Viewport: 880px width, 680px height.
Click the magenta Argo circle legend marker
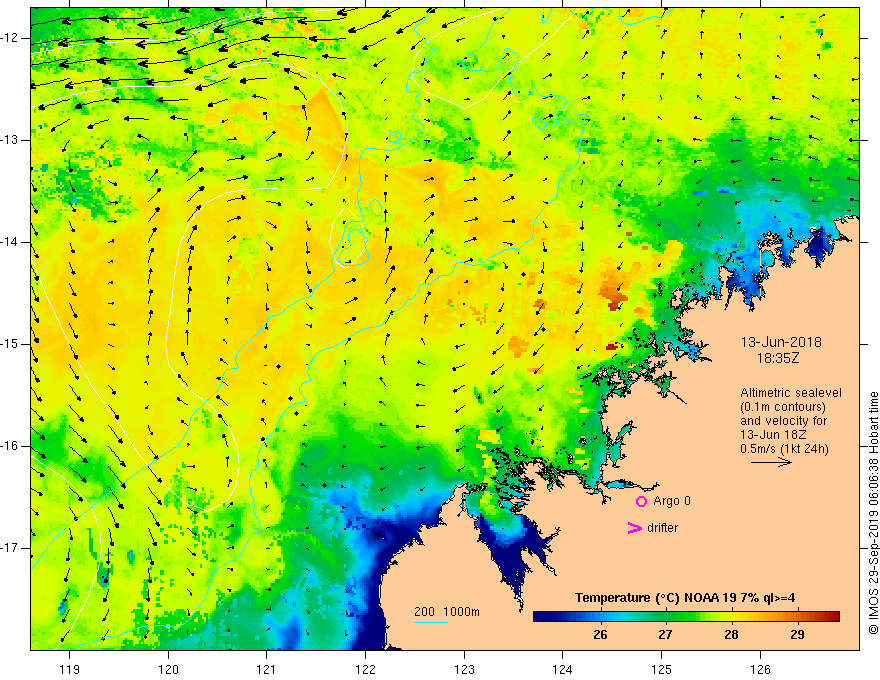(641, 502)
